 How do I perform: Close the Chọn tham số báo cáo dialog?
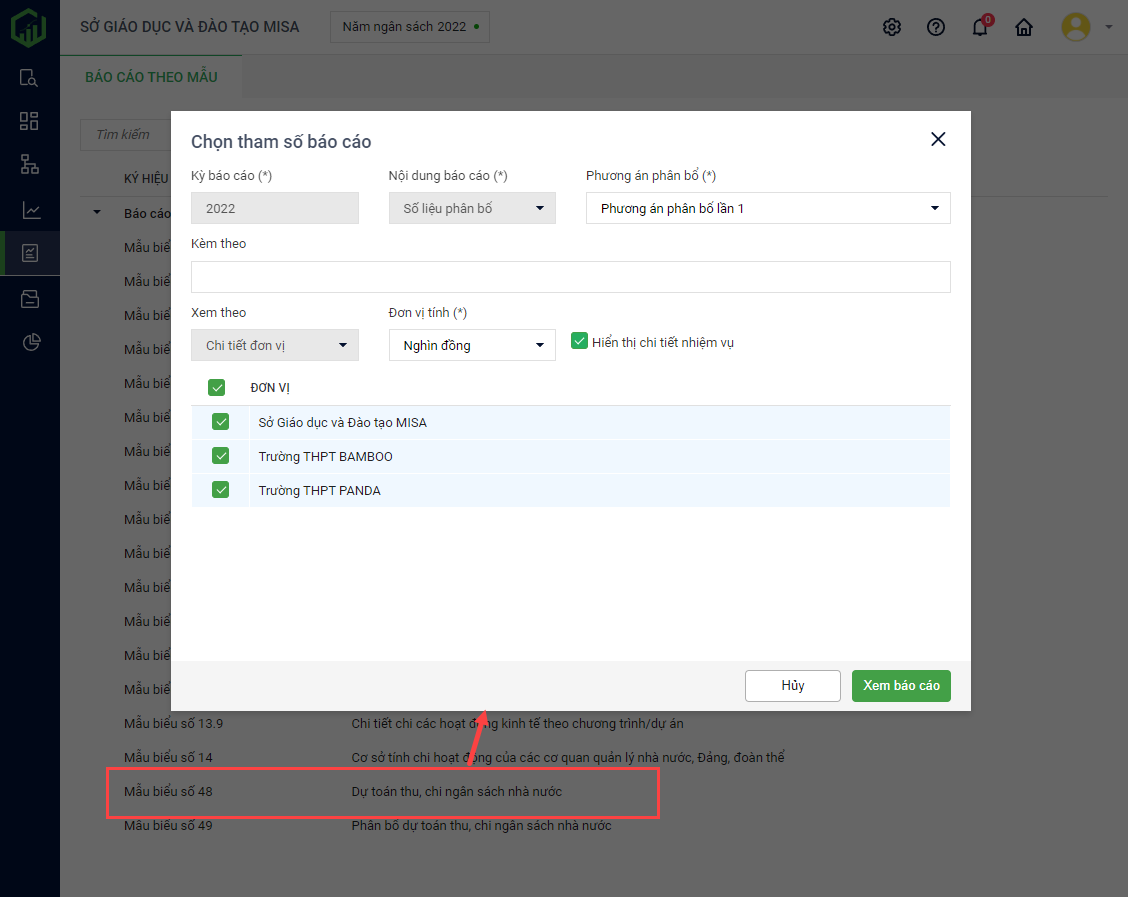click(x=938, y=140)
